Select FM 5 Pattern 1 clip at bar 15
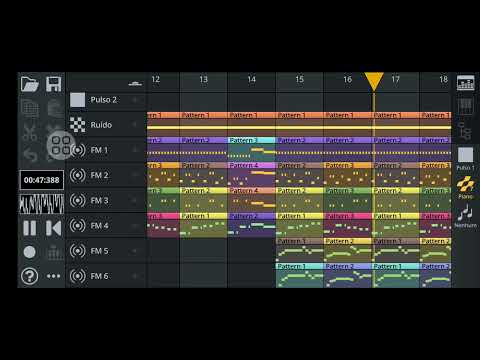 tap(300, 250)
